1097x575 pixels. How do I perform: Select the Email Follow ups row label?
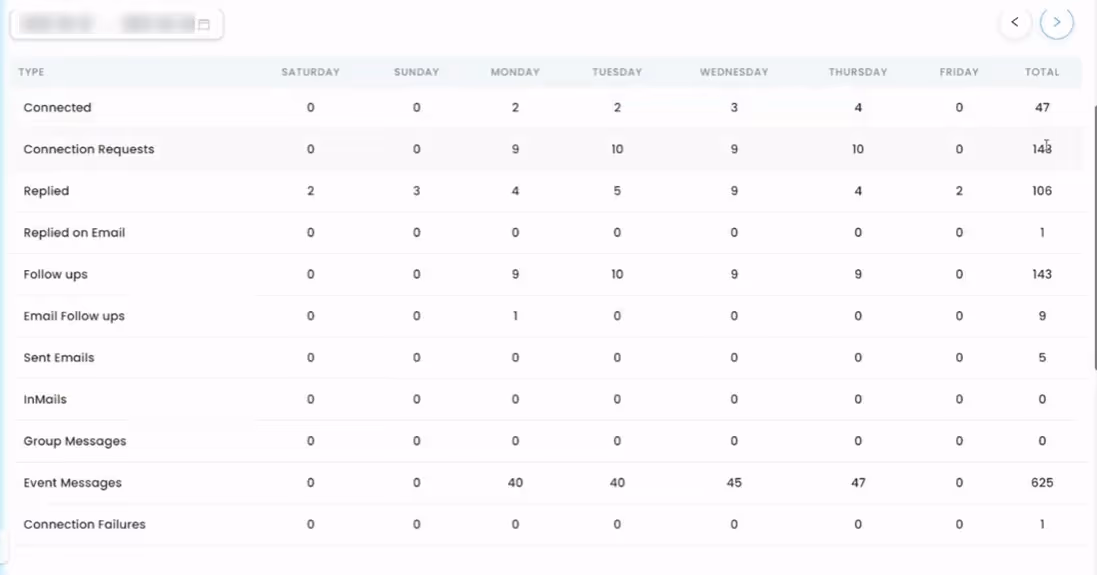click(74, 316)
